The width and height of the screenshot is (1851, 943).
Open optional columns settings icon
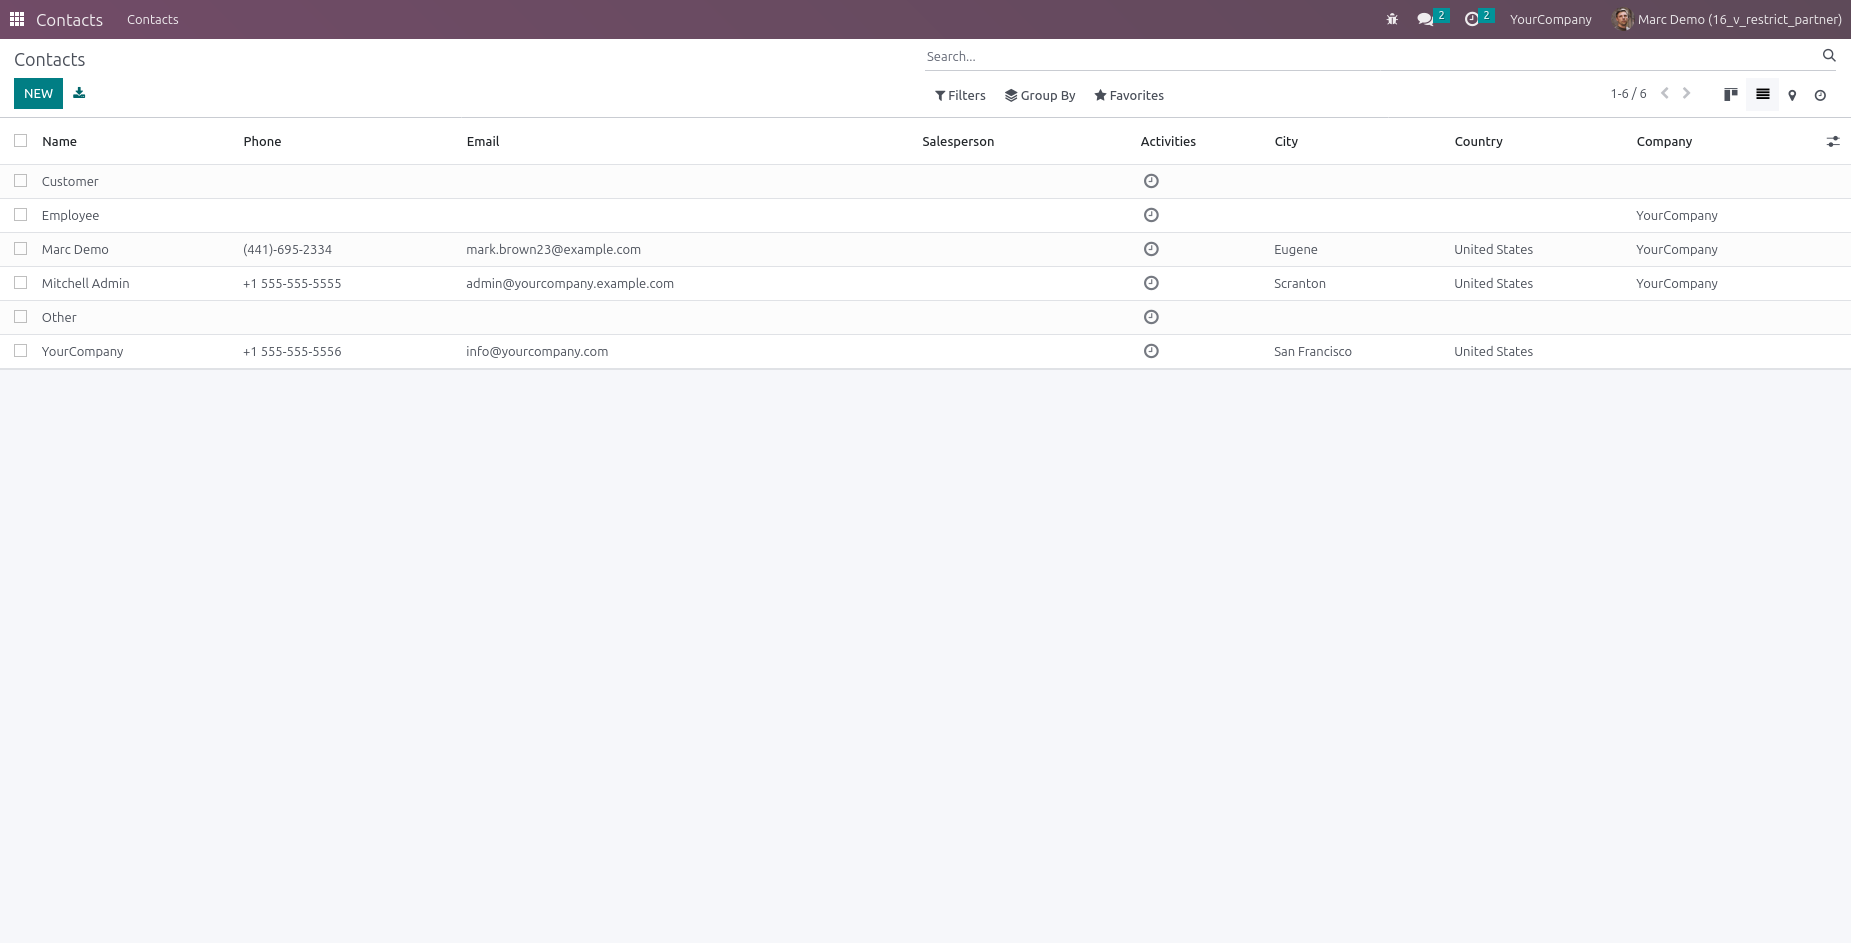click(1833, 142)
